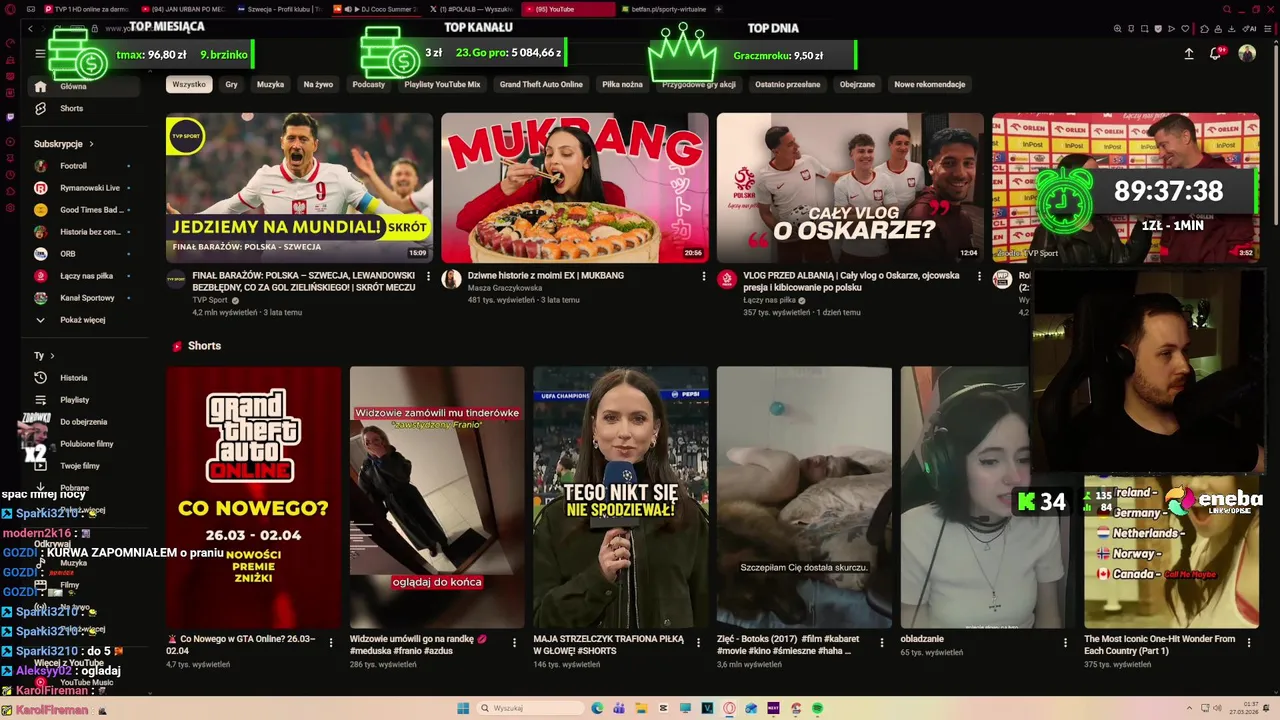The height and width of the screenshot is (720, 1280).
Task: Open Masza Graczykowska channel avatar
Action: click(x=451, y=279)
